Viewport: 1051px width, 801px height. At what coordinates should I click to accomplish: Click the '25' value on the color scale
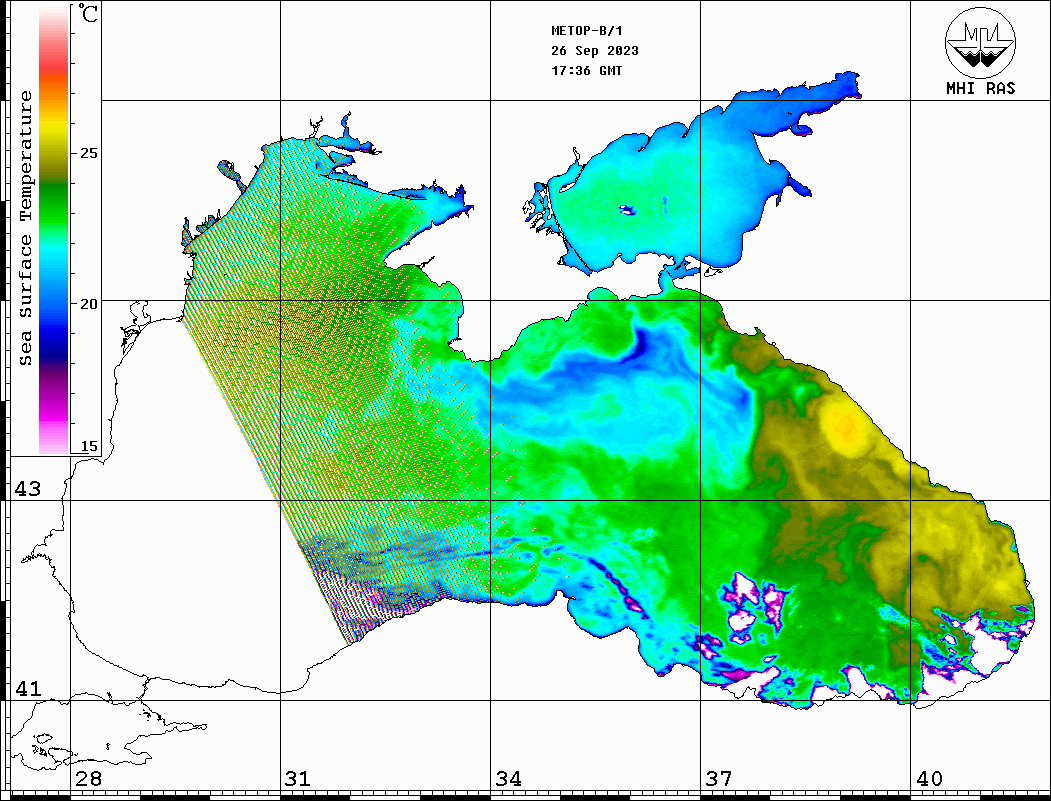click(88, 153)
